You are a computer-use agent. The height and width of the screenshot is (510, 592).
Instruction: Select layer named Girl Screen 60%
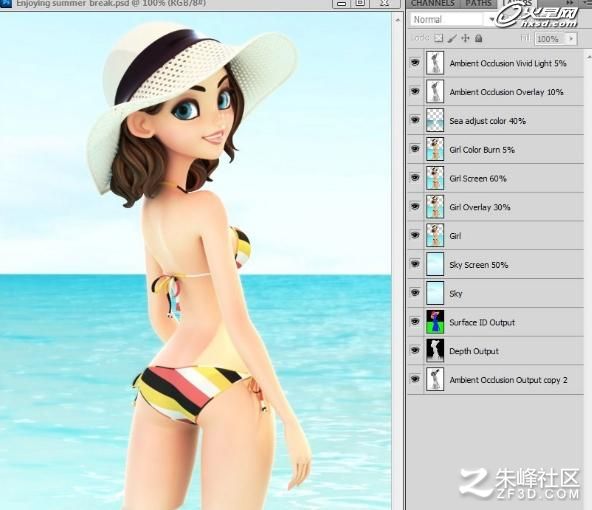click(478, 178)
